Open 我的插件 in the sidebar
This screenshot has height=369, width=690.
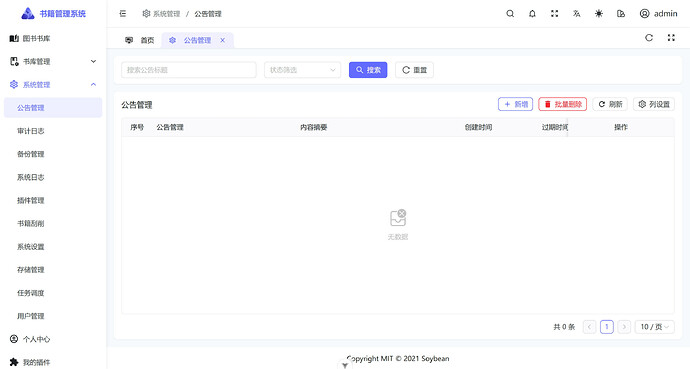[x=53, y=362]
